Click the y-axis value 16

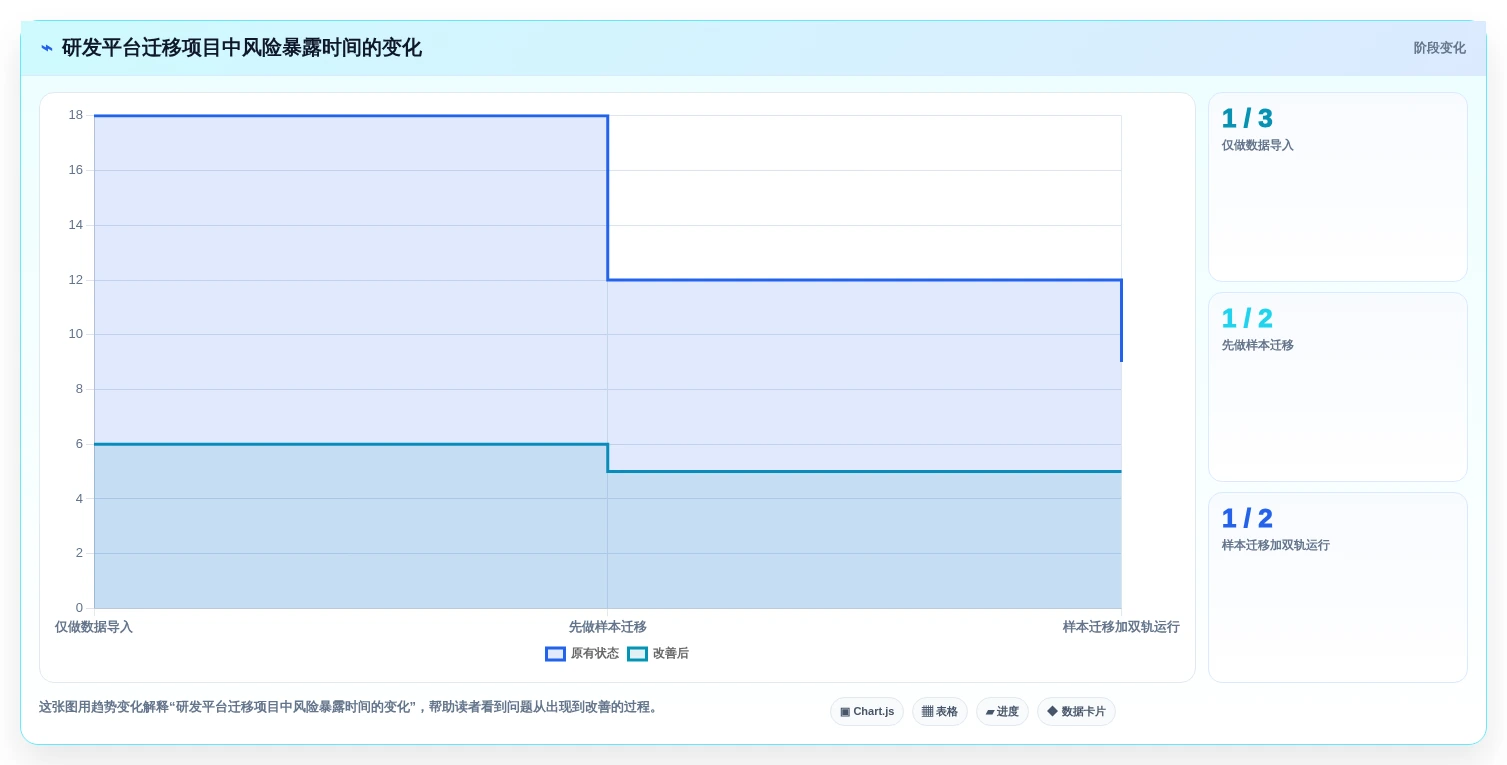[x=76, y=170]
